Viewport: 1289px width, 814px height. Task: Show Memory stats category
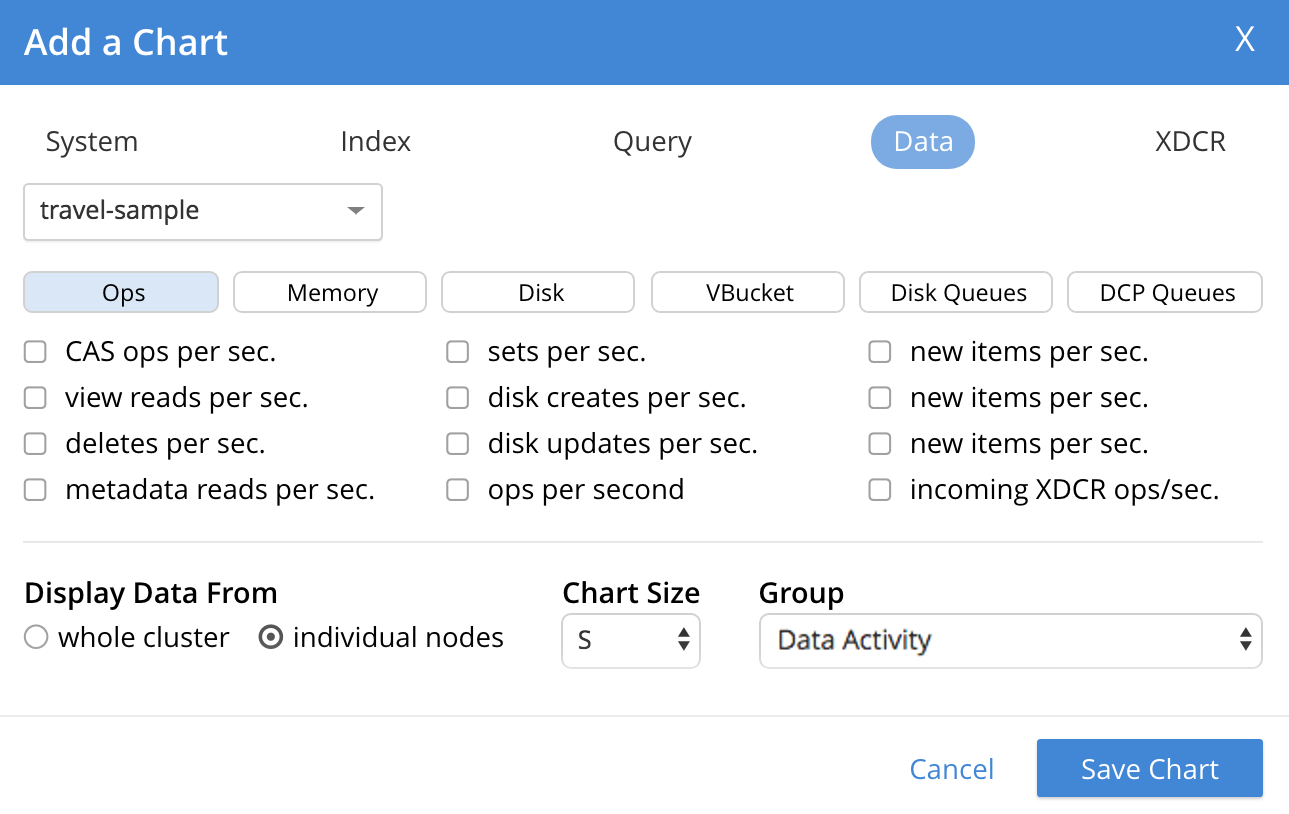pos(331,293)
